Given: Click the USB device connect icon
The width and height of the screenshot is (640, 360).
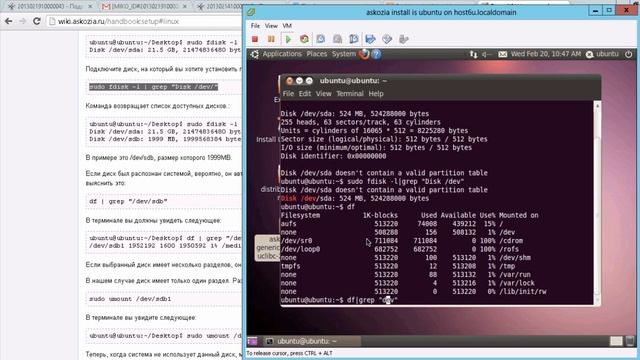Looking at the screenshot, I should pos(404,39).
